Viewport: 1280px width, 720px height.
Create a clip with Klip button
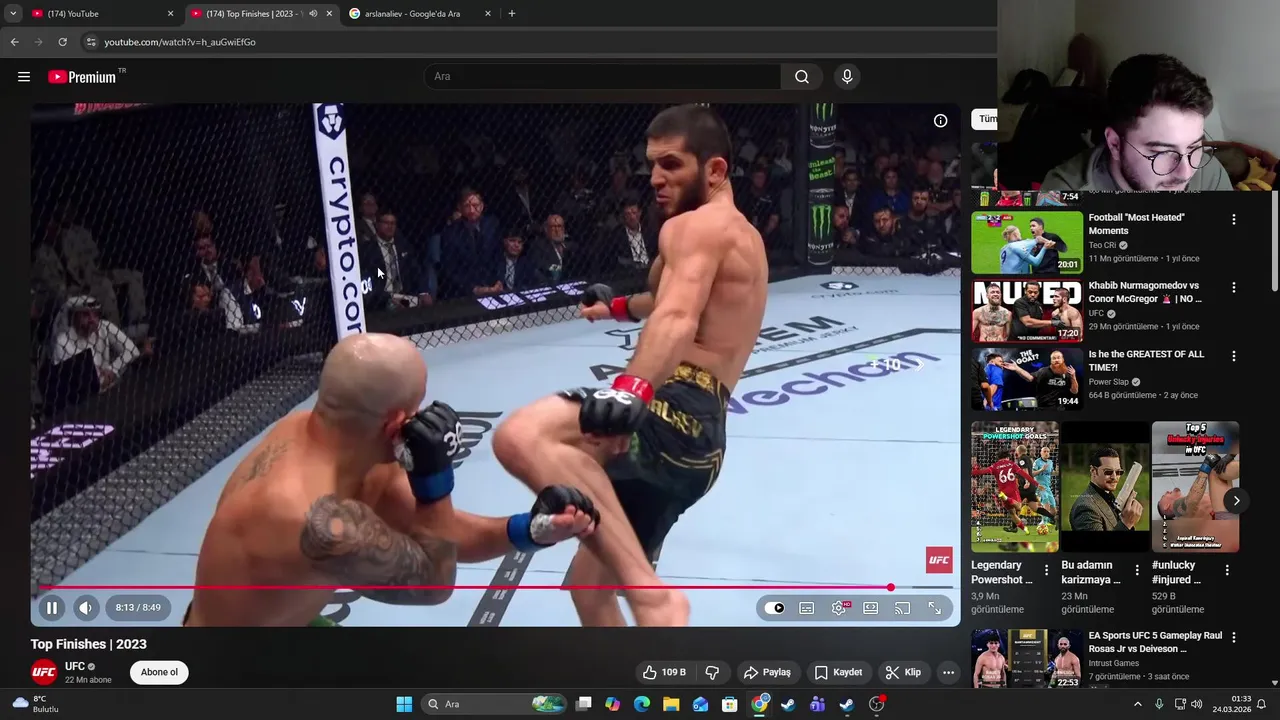(903, 672)
